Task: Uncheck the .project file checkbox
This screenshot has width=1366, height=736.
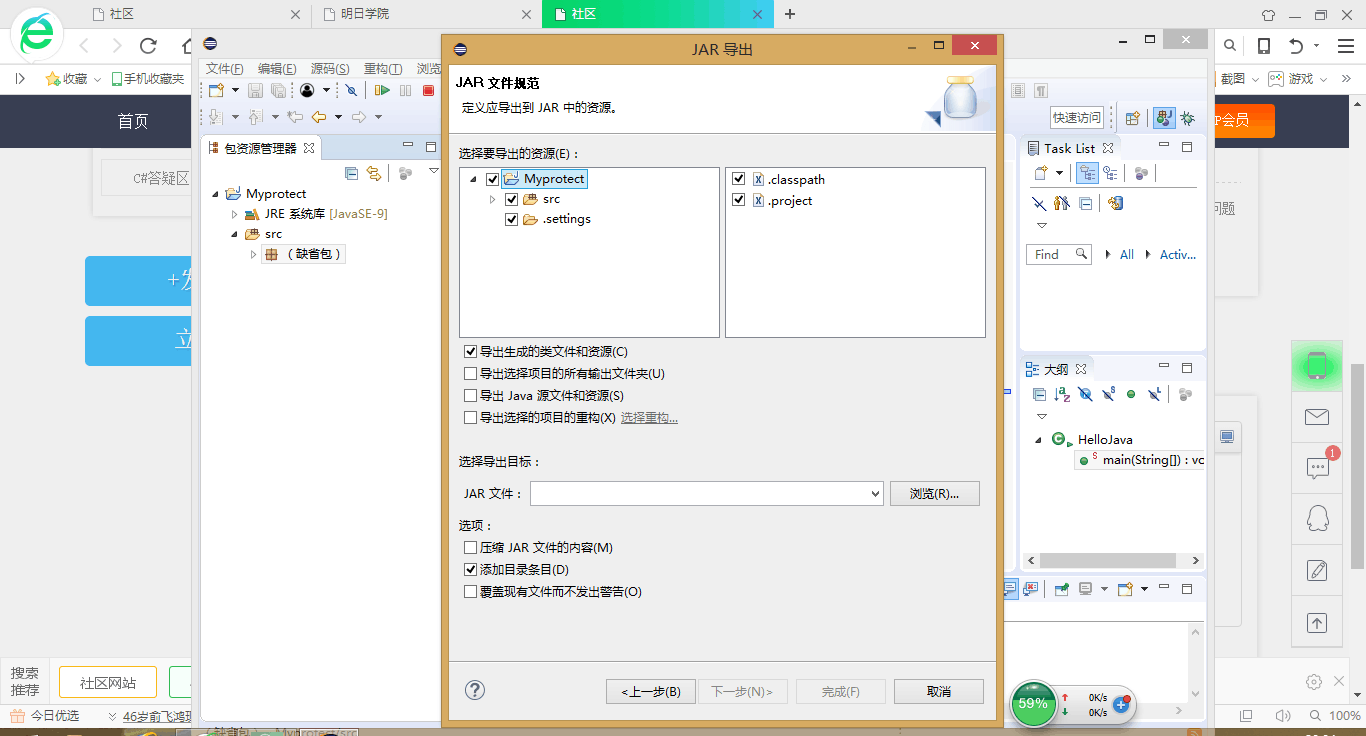Action: pyautogui.click(x=738, y=200)
